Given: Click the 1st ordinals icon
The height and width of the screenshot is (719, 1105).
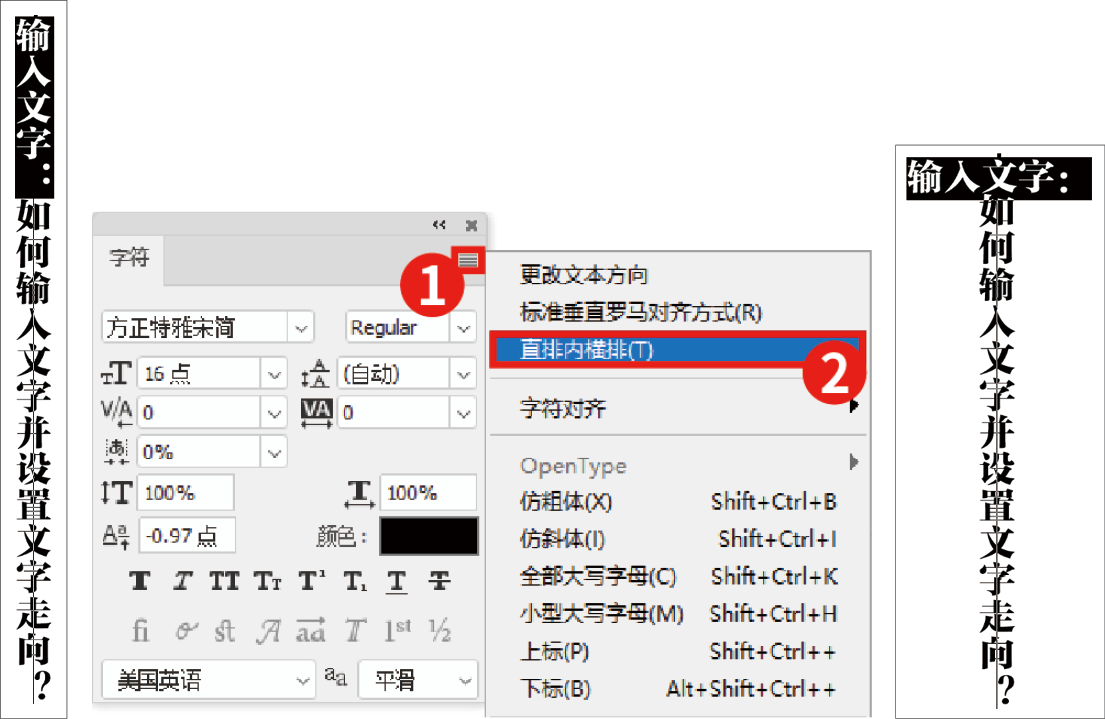Looking at the screenshot, I should click(397, 631).
